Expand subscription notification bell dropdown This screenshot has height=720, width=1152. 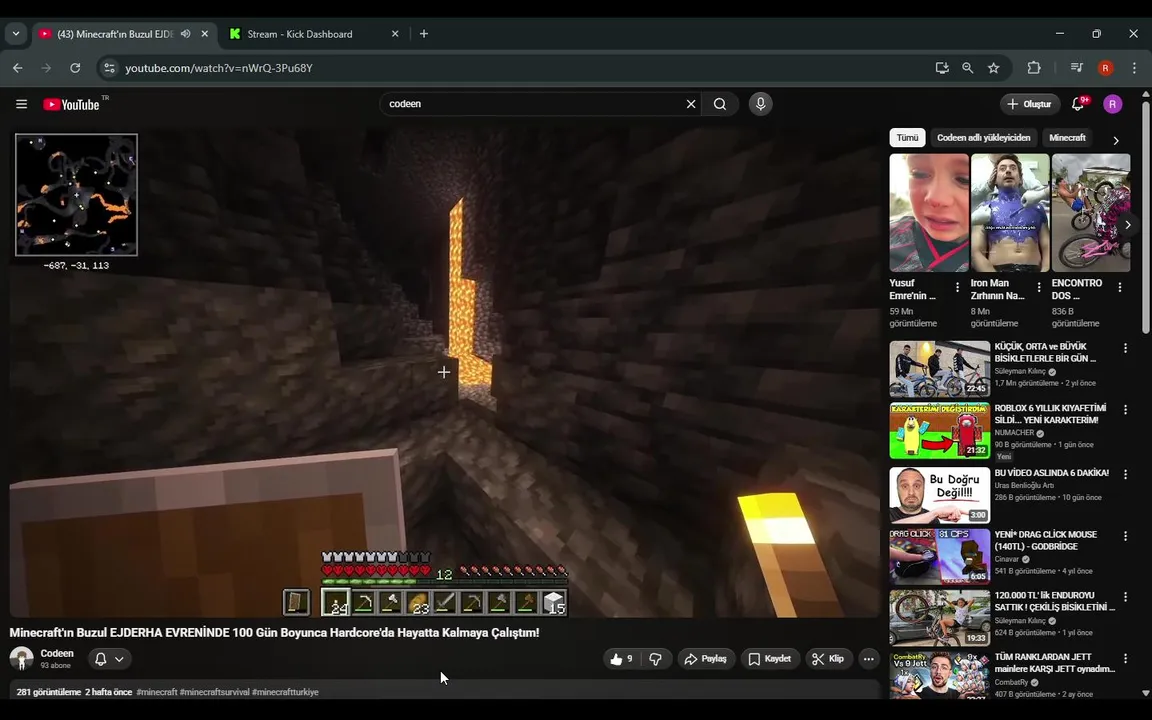(109, 659)
